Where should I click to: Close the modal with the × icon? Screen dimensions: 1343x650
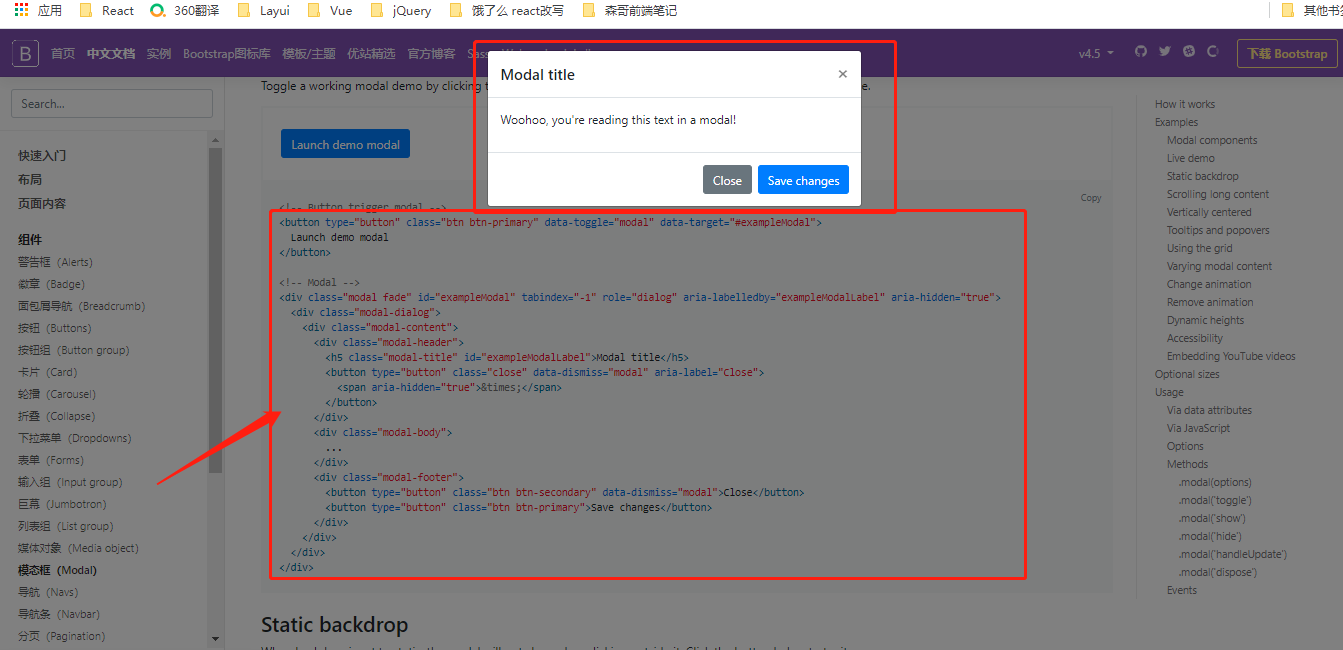click(x=842, y=74)
